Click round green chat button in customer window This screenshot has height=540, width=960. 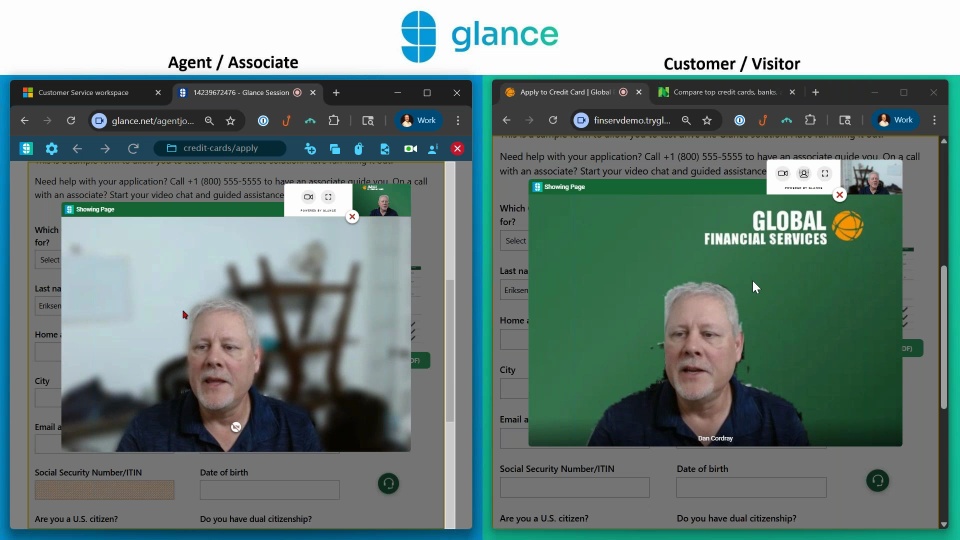coord(877,481)
